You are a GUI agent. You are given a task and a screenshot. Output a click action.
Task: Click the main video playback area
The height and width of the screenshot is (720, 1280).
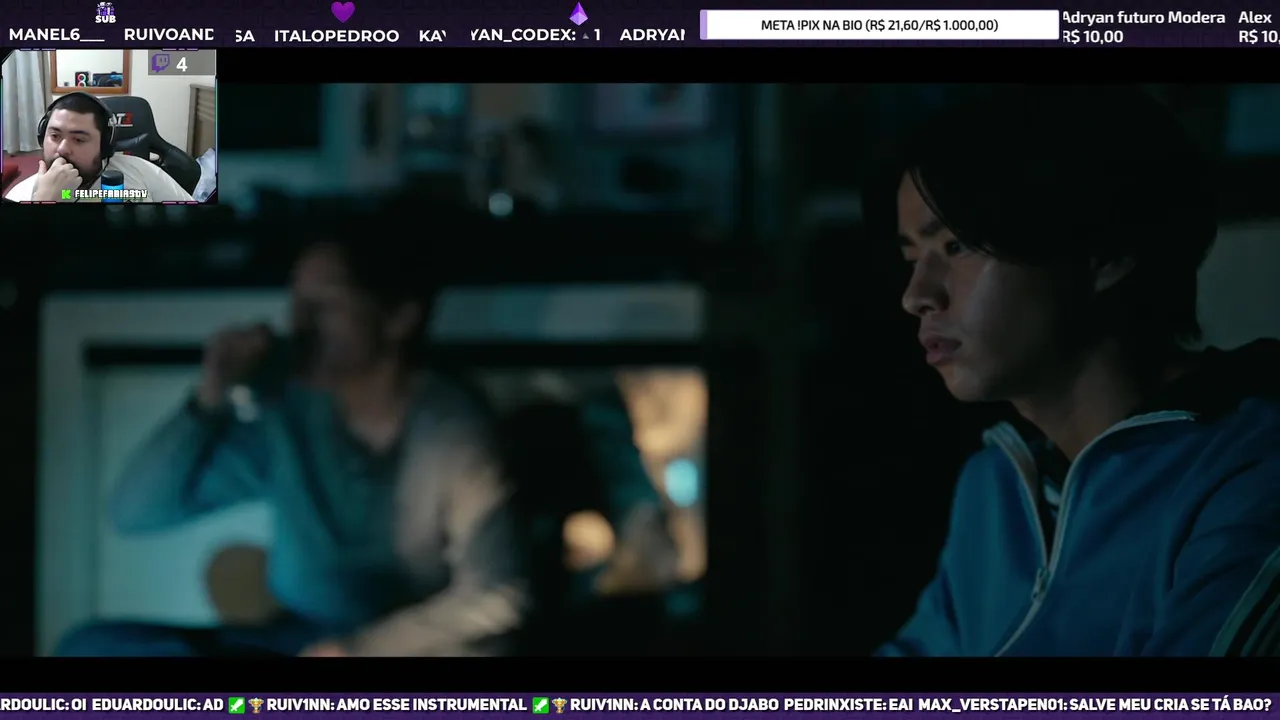(x=640, y=370)
